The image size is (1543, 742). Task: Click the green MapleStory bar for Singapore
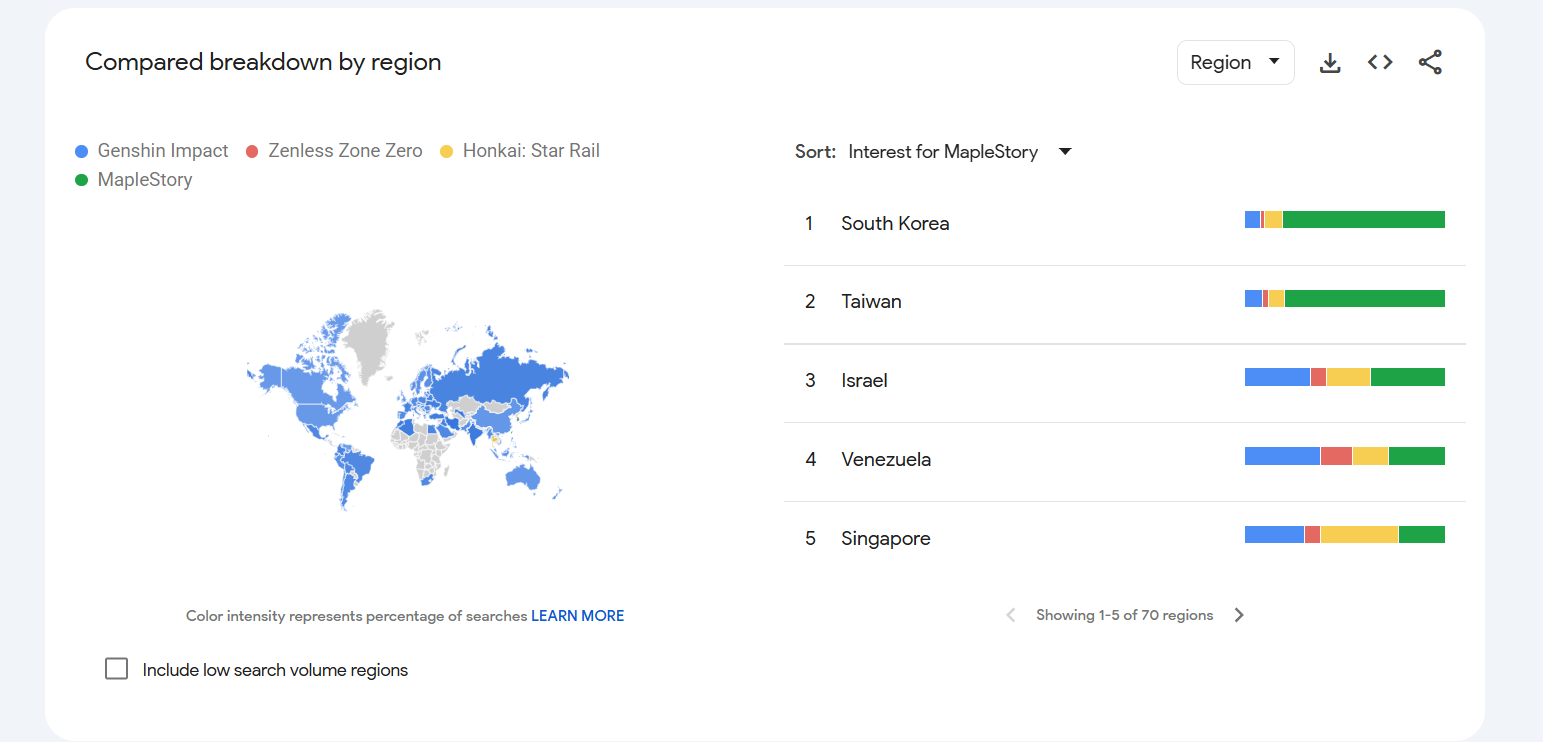point(1422,535)
